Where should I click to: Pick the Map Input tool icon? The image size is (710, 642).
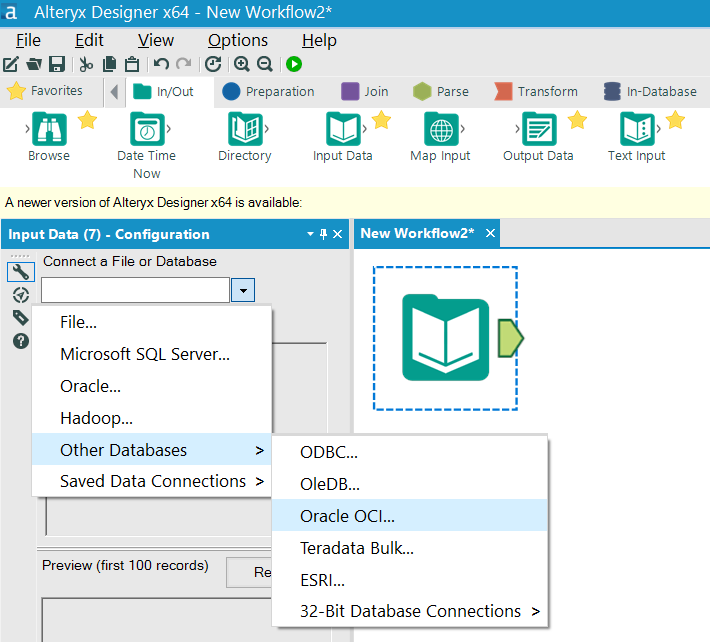[x=441, y=129]
